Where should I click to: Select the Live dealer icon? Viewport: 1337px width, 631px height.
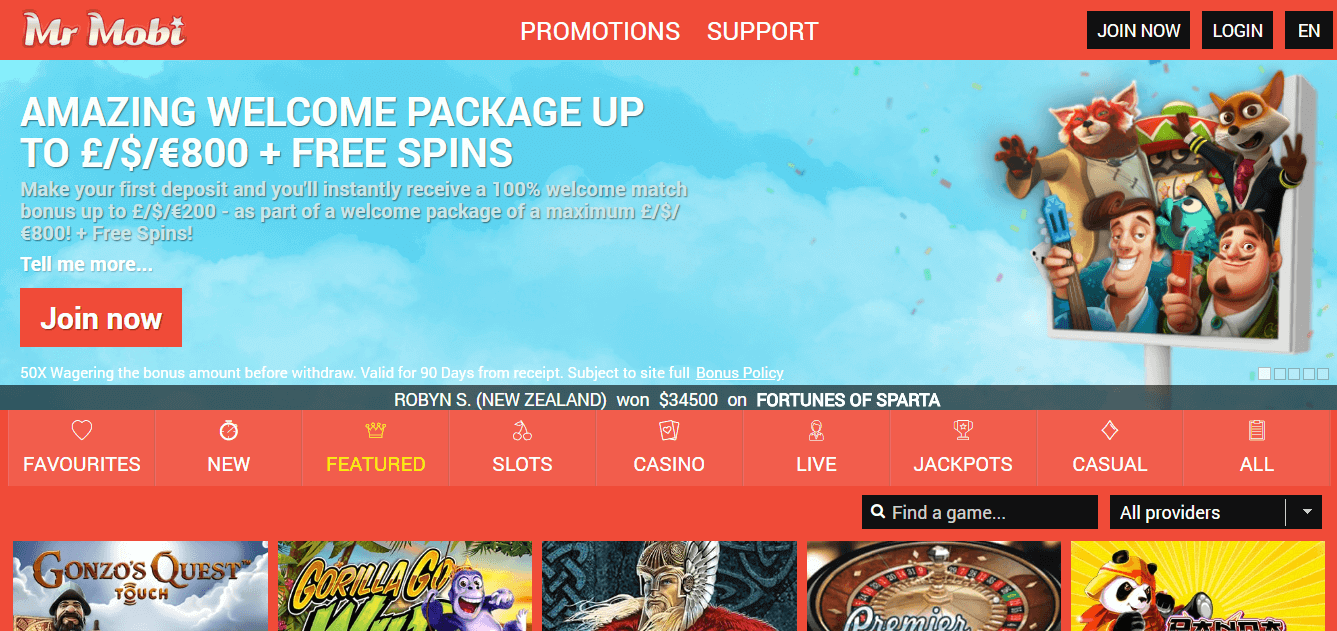816,431
